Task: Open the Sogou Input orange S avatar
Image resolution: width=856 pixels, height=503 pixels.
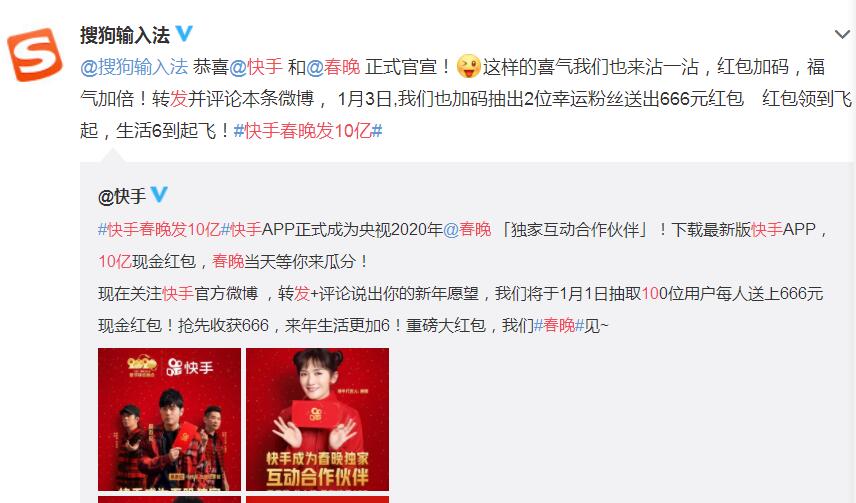Action: point(34,55)
